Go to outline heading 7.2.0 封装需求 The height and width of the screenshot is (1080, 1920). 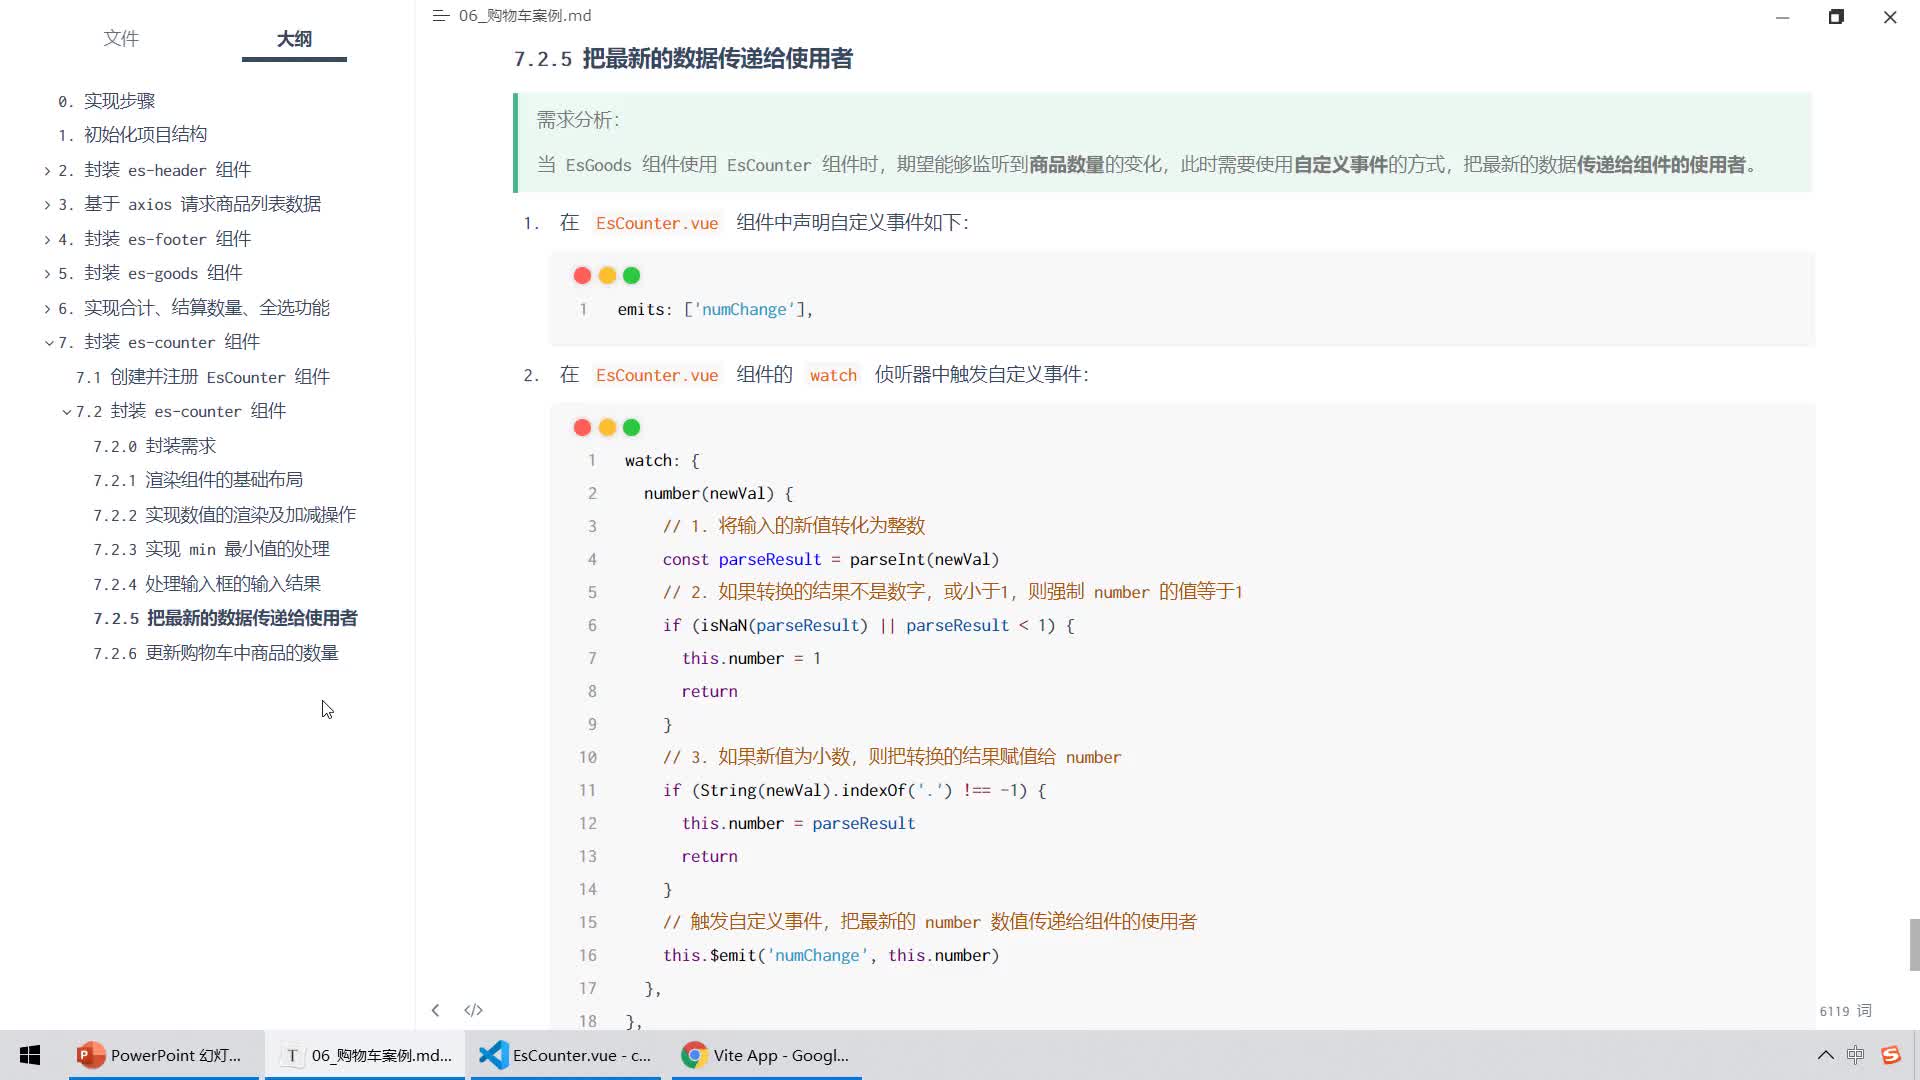click(x=154, y=446)
